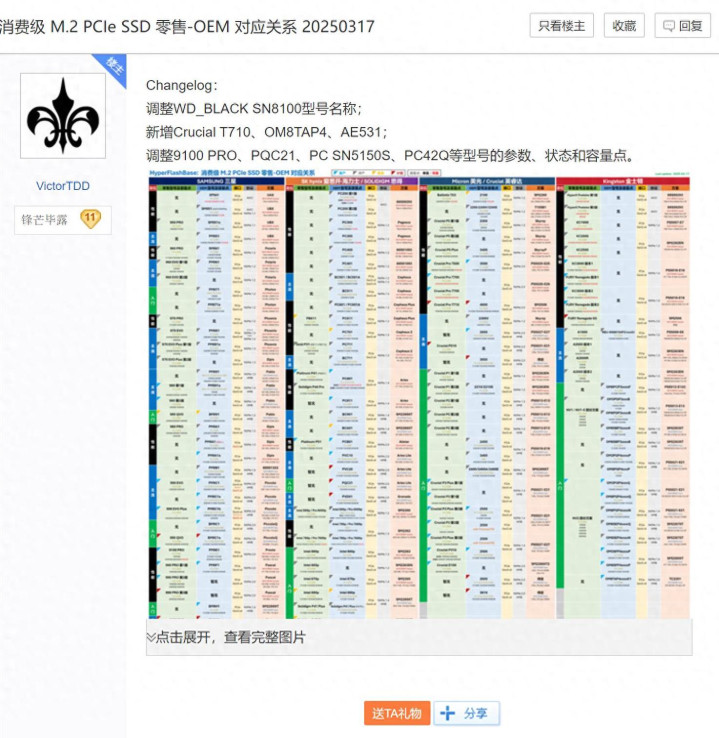719x738 pixels.
Task: Click the 回复 button
Action: pyautogui.click(x=682, y=25)
